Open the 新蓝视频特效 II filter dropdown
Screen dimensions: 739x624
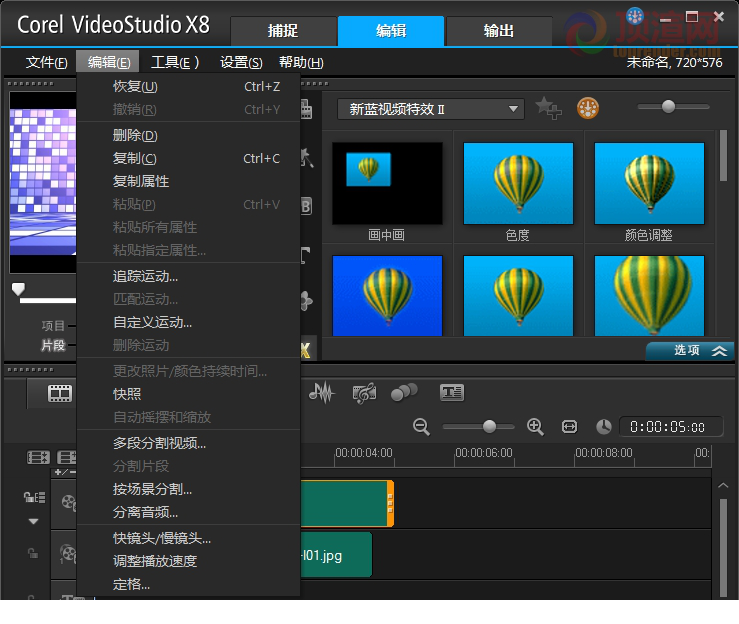tap(431, 109)
